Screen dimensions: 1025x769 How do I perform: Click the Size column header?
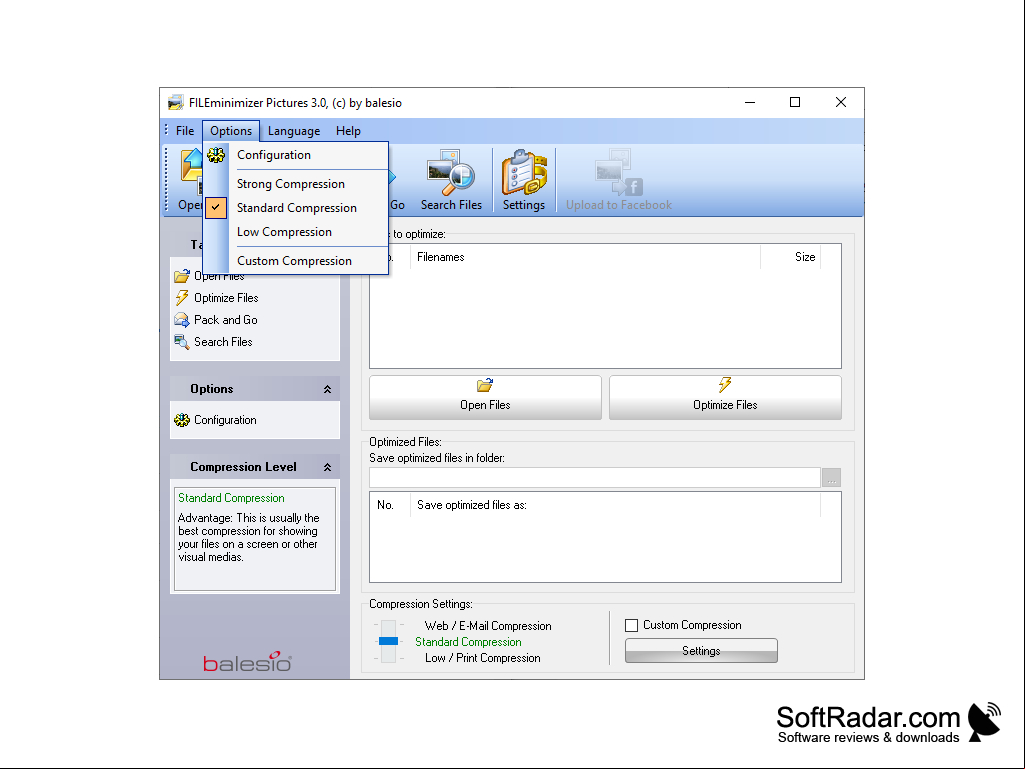(790, 257)
